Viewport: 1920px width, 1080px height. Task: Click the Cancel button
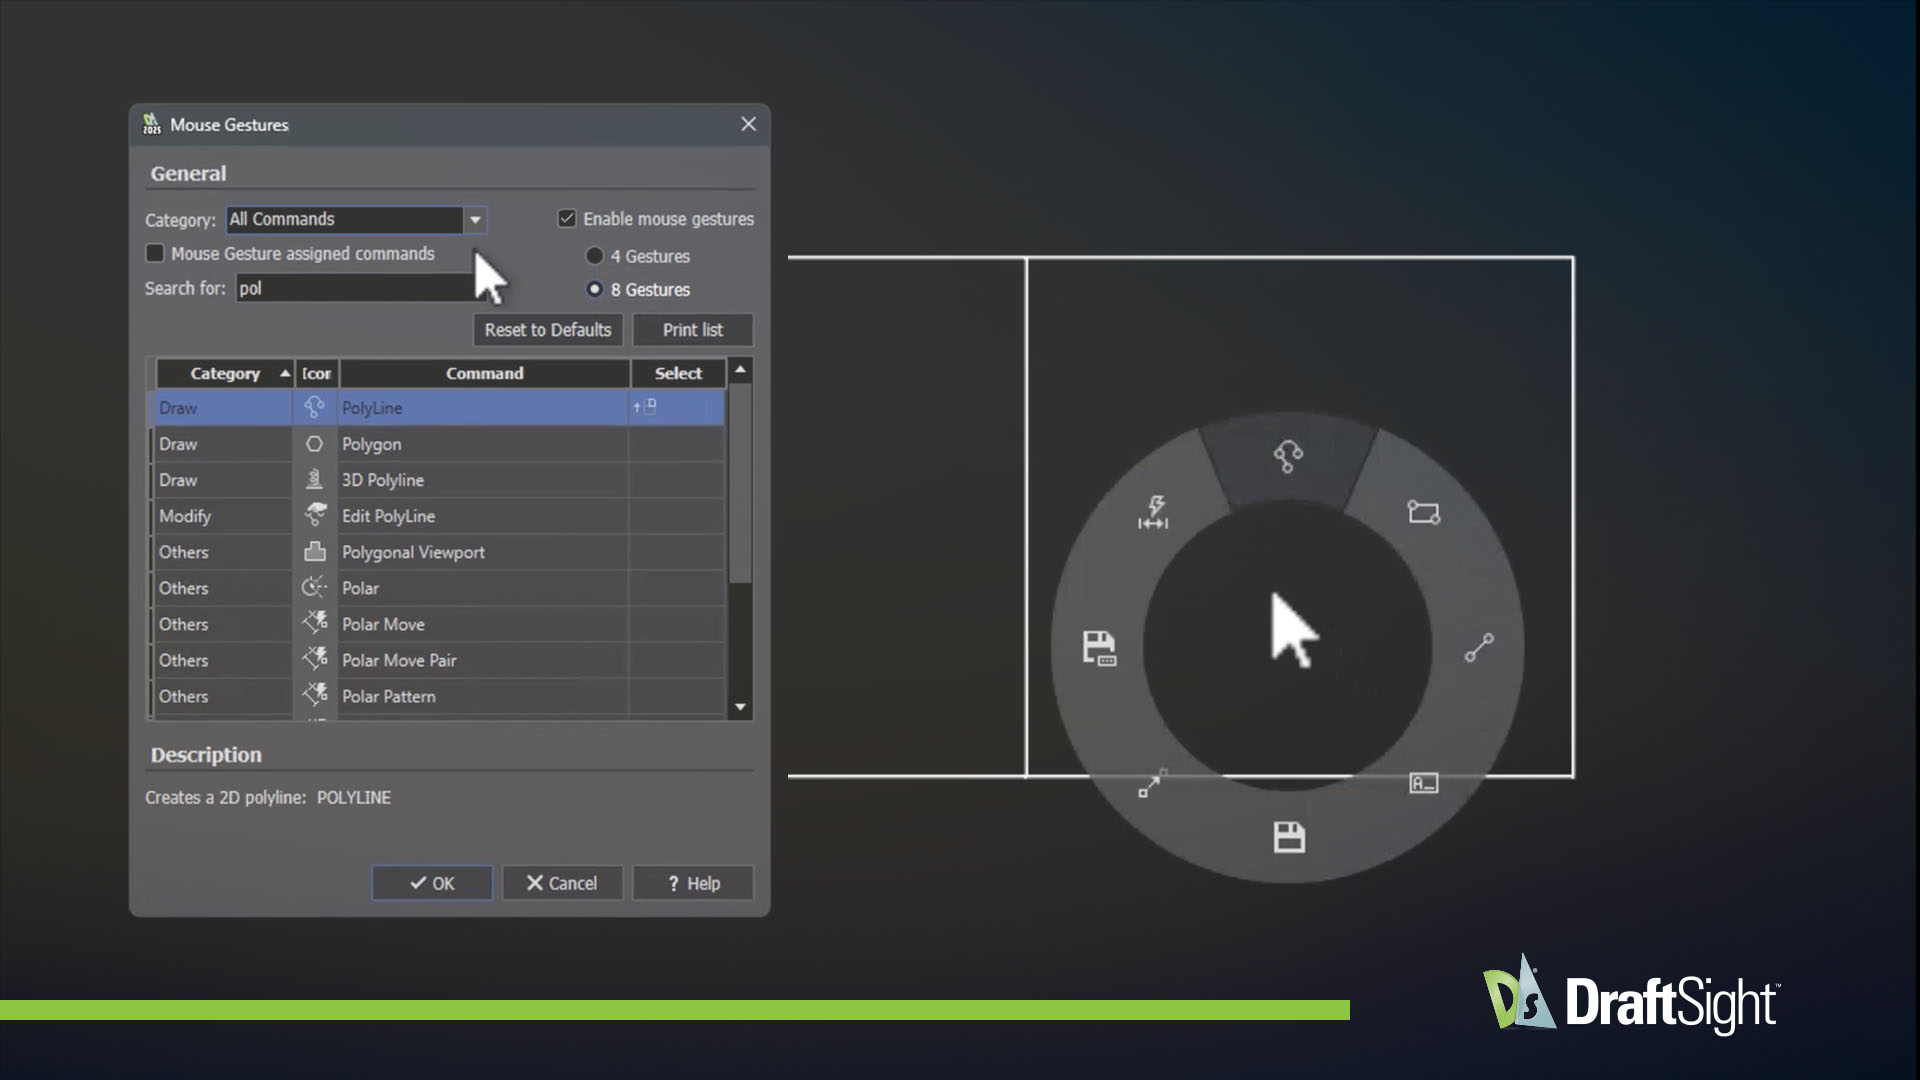point(562,883)
